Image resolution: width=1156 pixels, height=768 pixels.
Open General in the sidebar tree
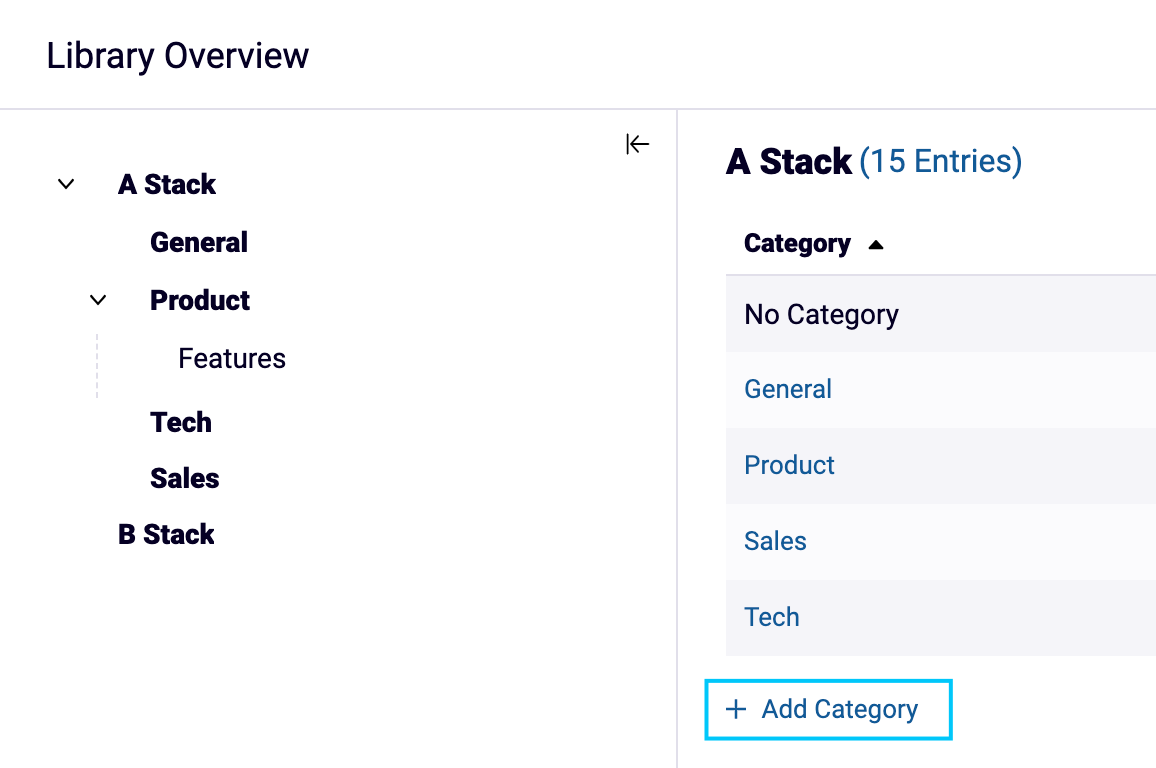click(x=199, y=242)
